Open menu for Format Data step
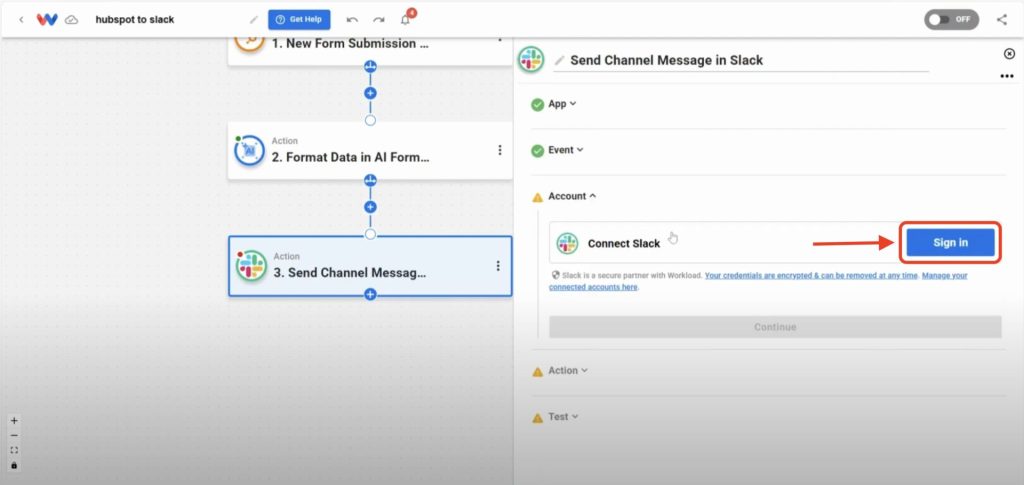Screen dimensions: 1024x485 [500, 150]
